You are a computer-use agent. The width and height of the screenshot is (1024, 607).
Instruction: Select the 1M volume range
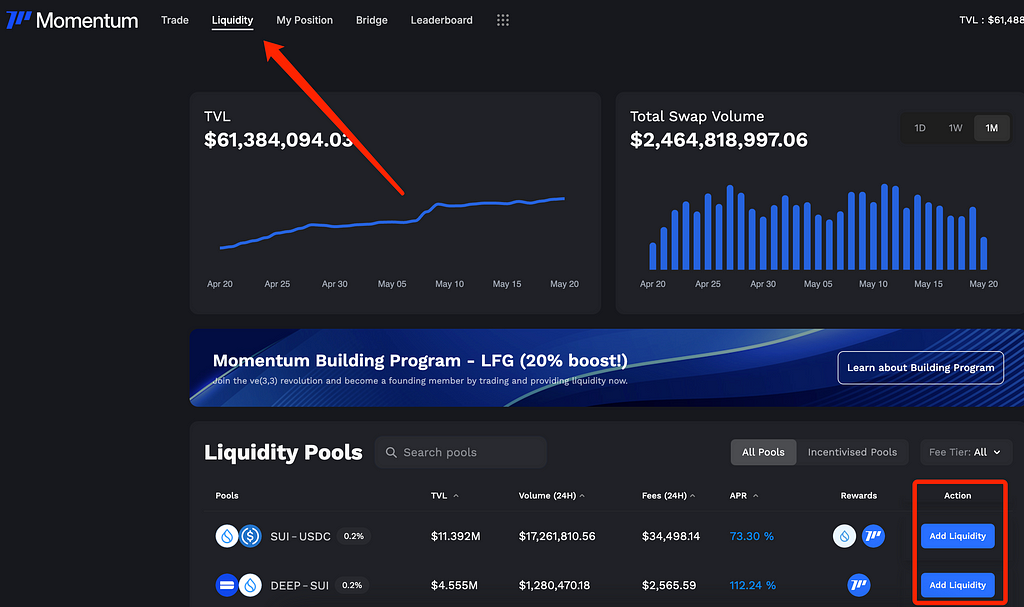tap(991, 128)
